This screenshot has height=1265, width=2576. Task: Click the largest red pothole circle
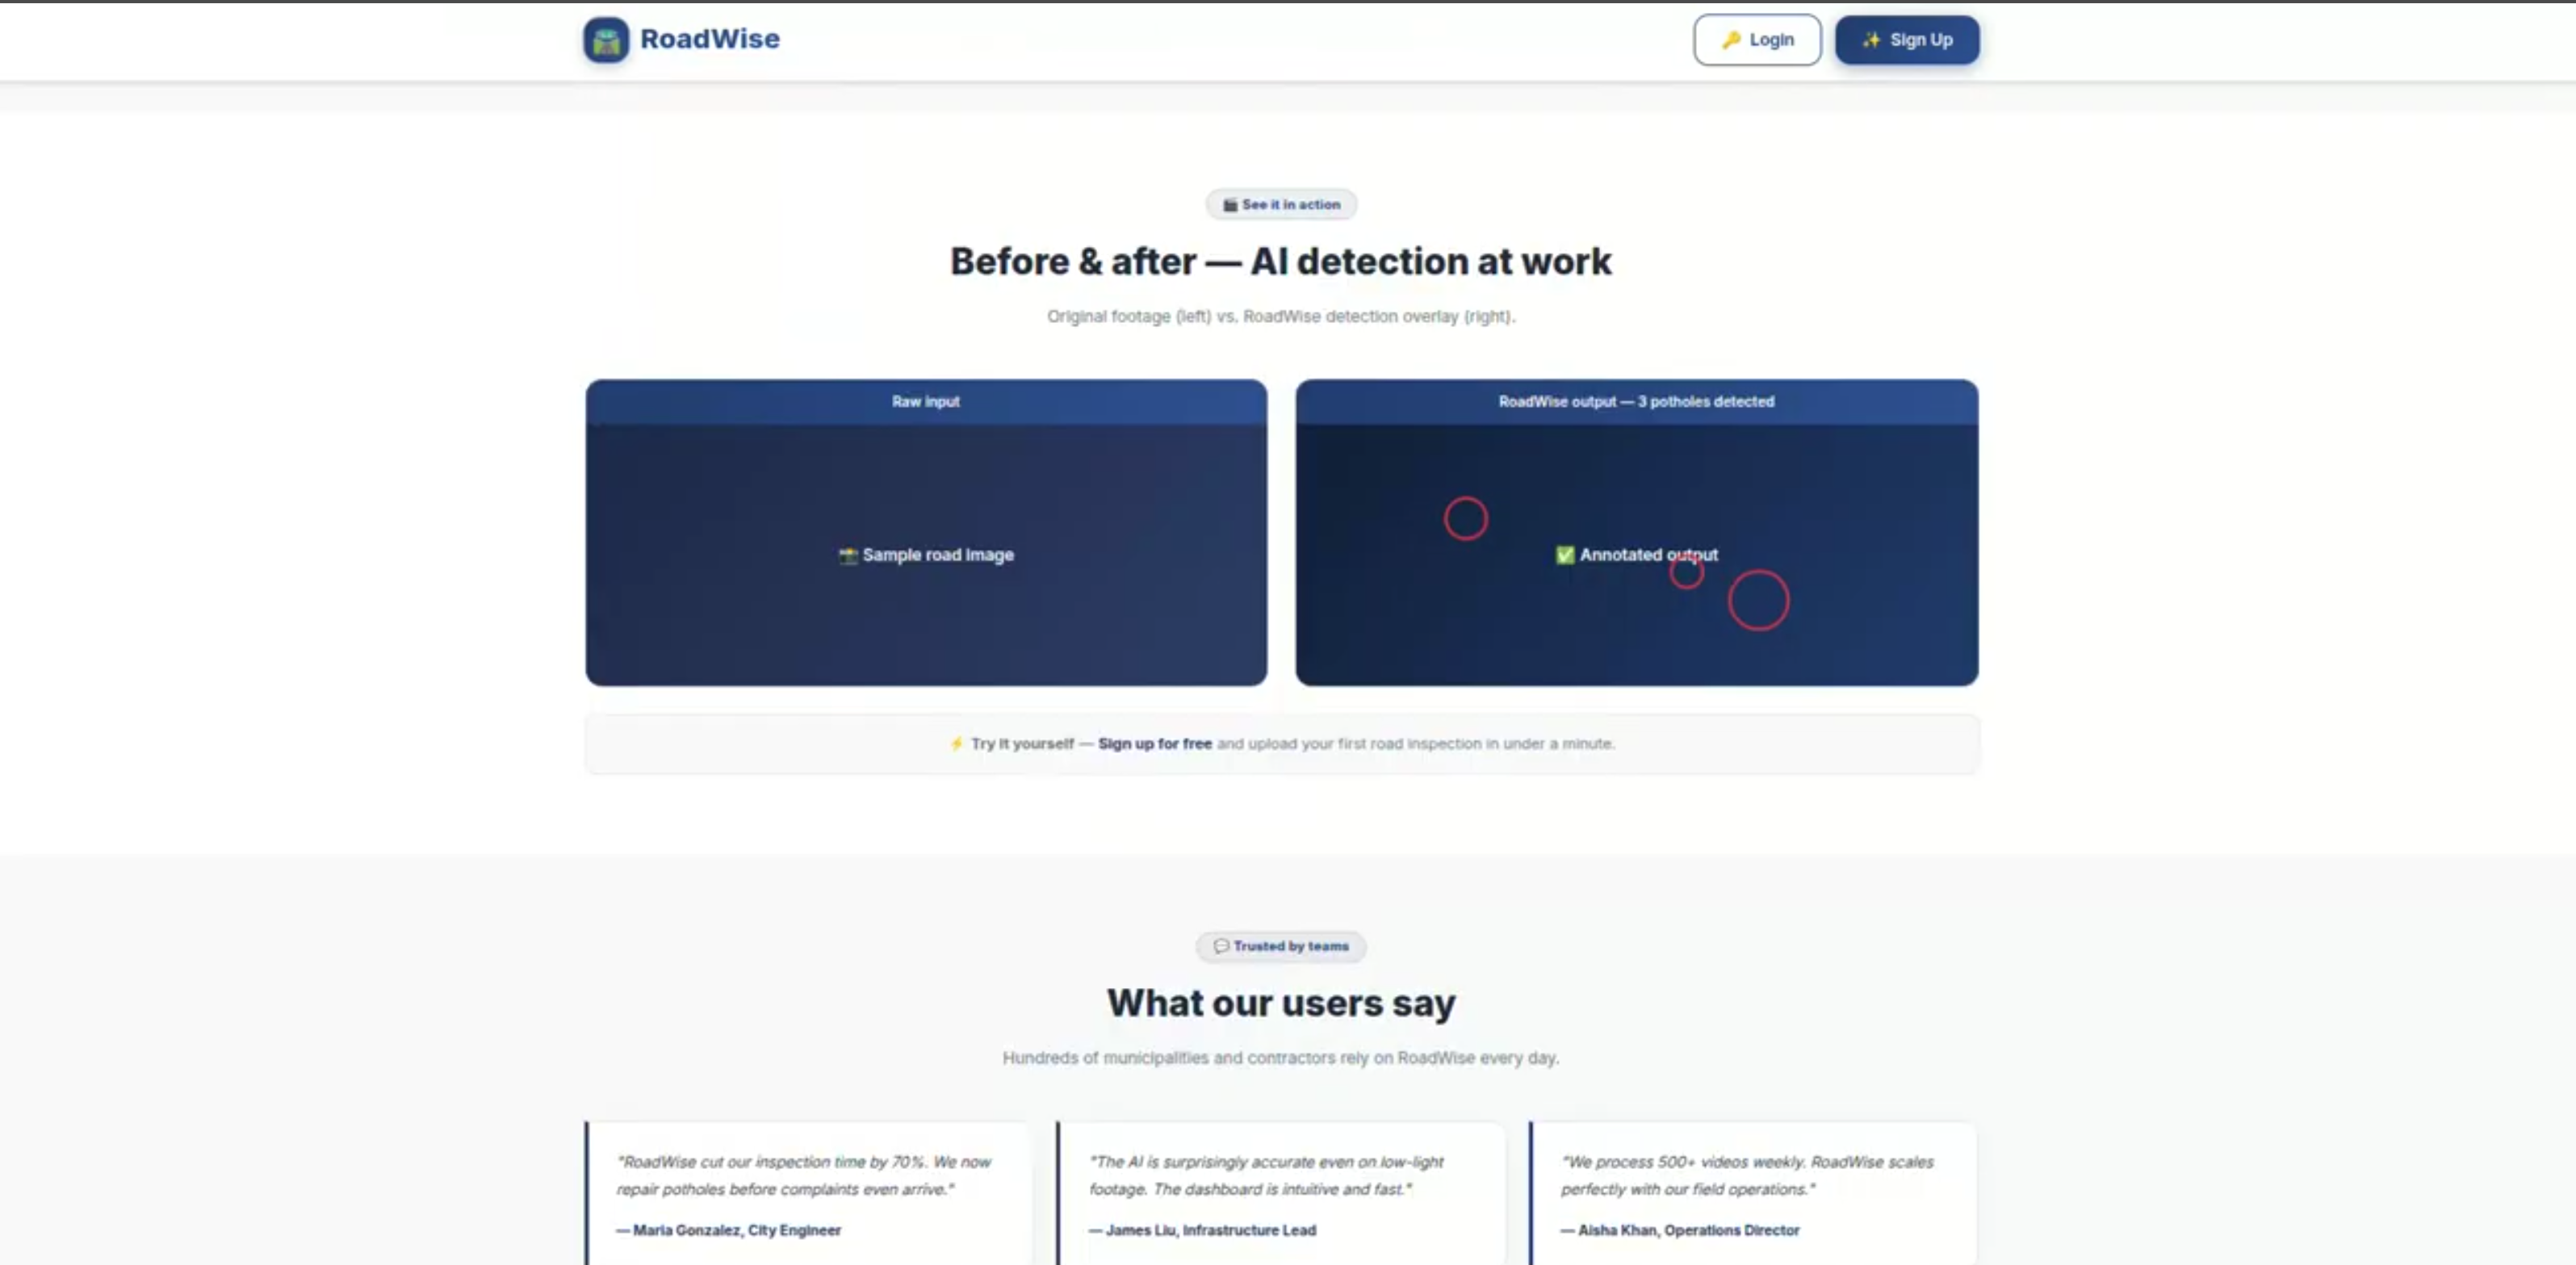tap(1758, 600)
